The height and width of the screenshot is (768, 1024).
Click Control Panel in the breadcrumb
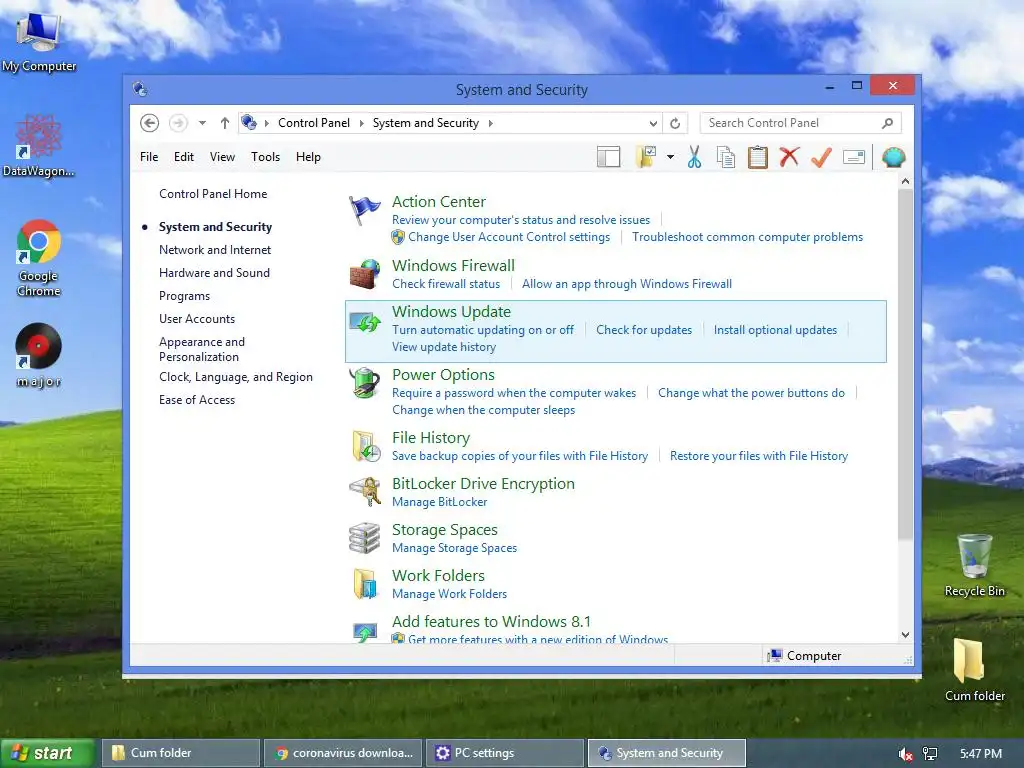pyautogui.click(x=314, y=123)
